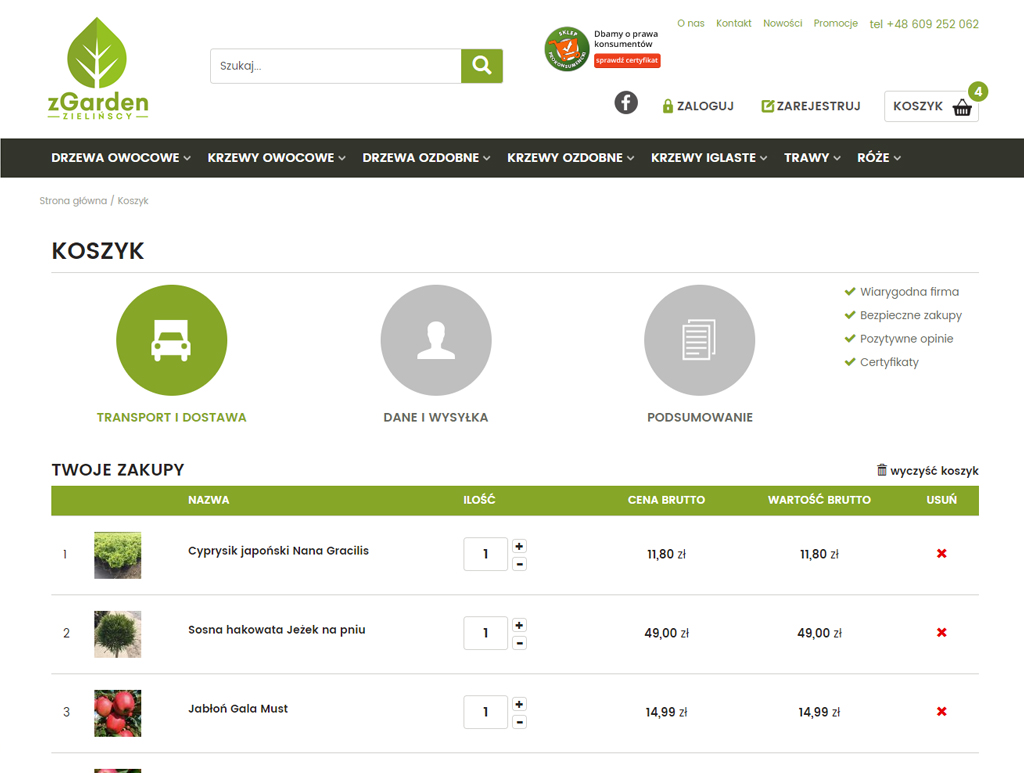Remove Cyprysik japoński Nana Gracilis with red X

(941, 554)
